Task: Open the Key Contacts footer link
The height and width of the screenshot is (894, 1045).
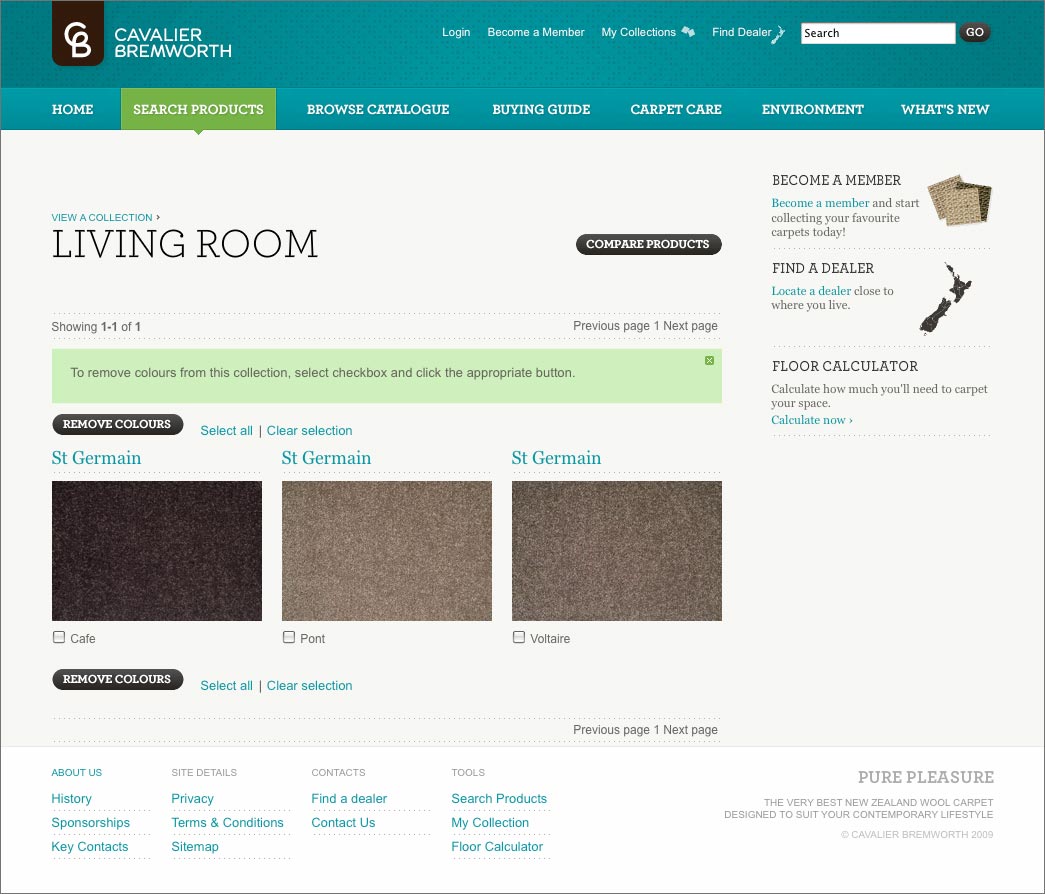Action: [89, 847]
